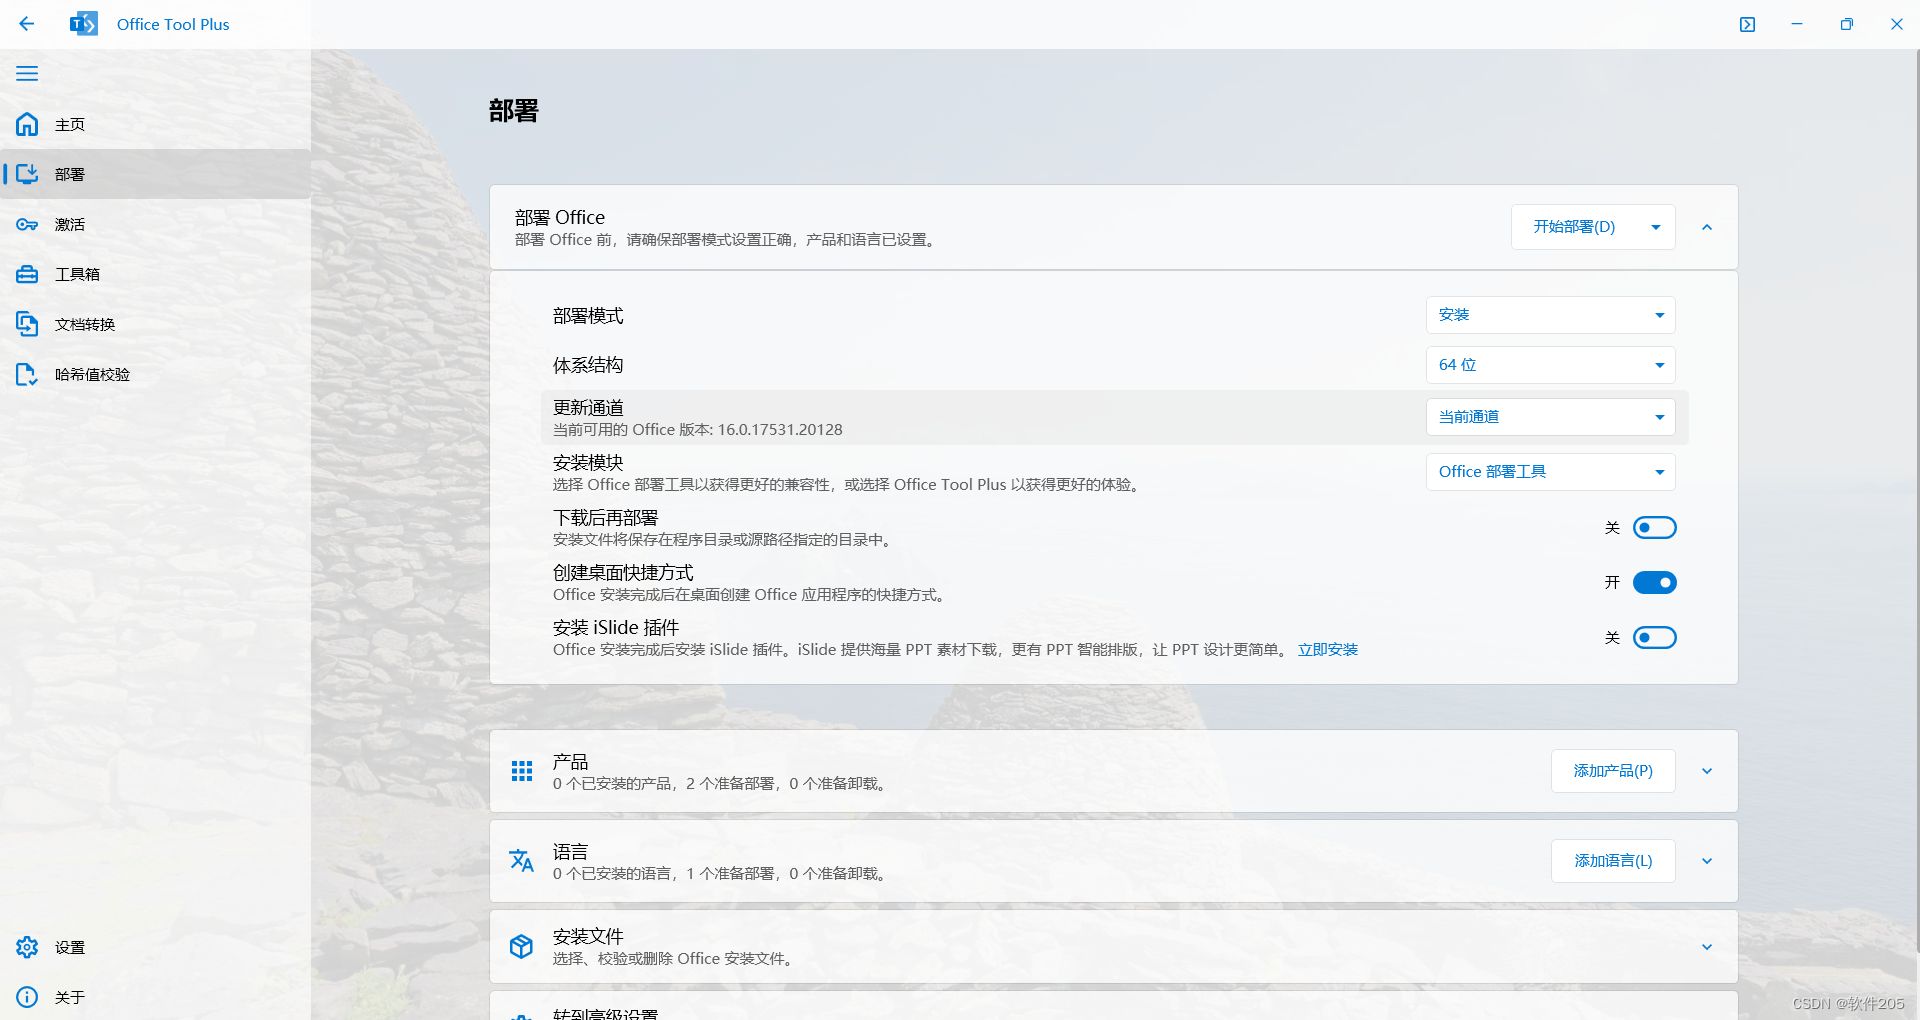Expand the 产品 section chevron
Image resolution: width=1920 pixels, height=1020 pixels.
click(1707, 771)
